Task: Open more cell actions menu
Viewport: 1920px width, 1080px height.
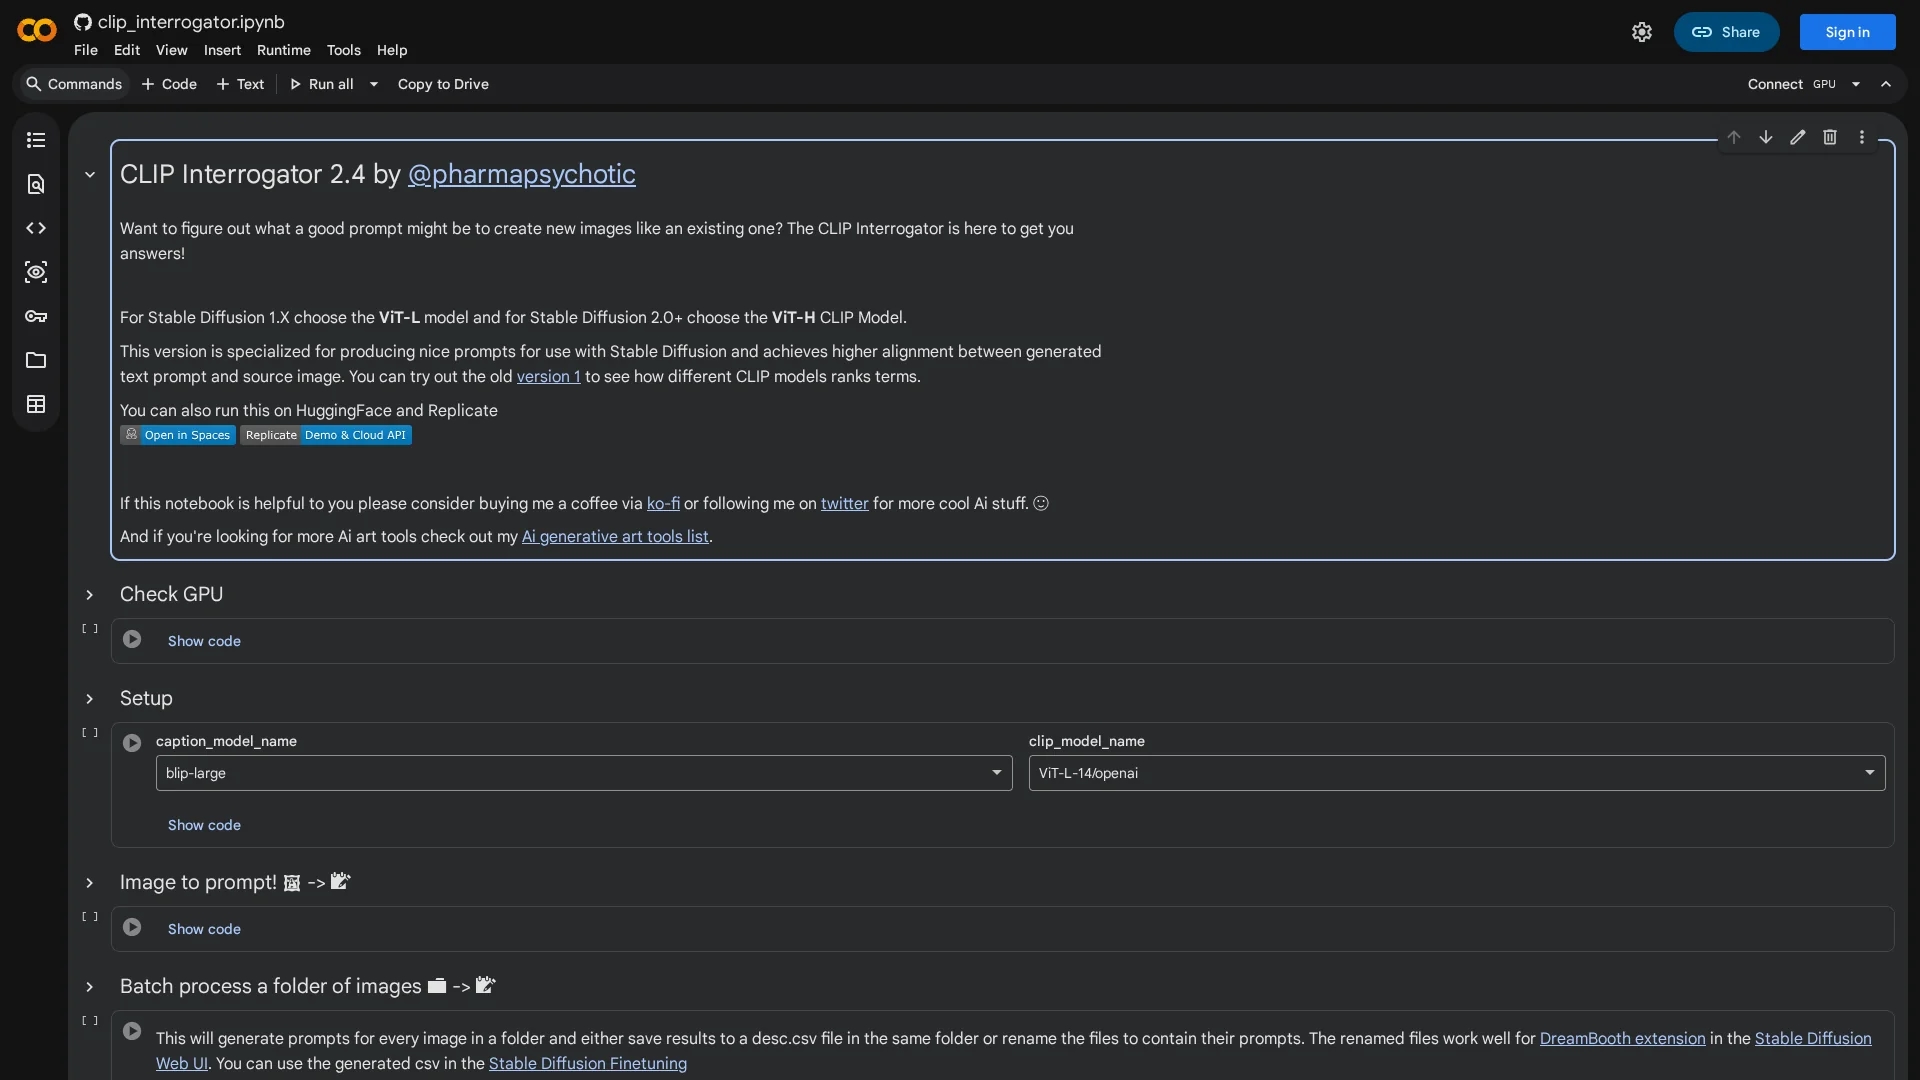Action: coord(1862,137)
